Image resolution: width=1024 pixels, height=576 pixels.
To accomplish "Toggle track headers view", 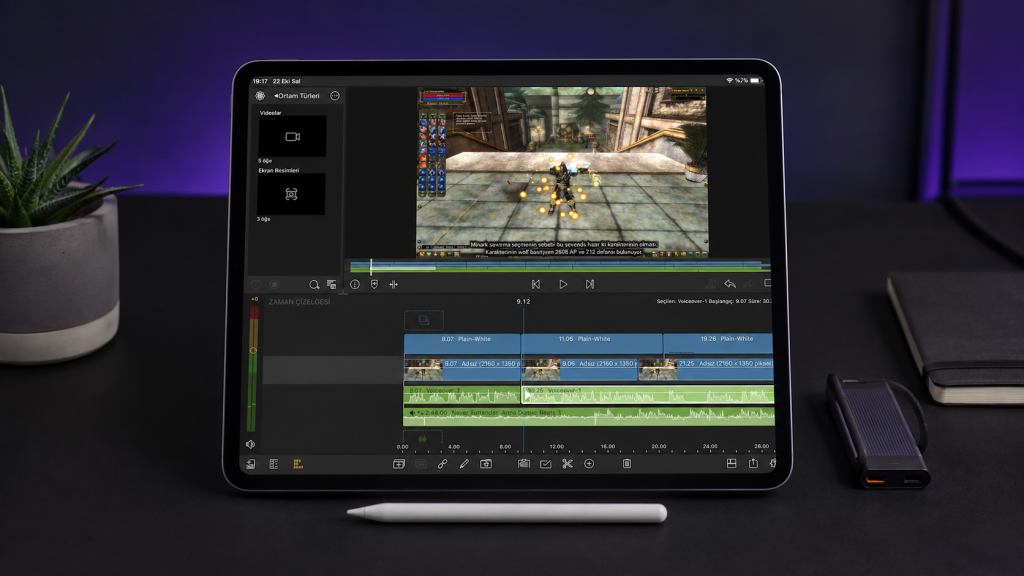I will 274,464.
